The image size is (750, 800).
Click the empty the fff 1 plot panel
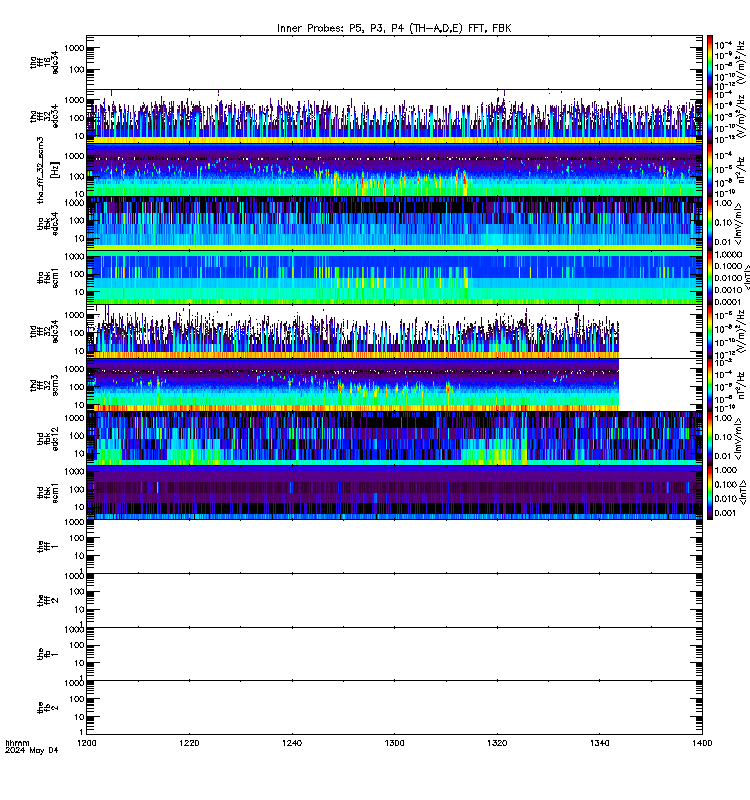pyautogui.click(x=394, y=546)
